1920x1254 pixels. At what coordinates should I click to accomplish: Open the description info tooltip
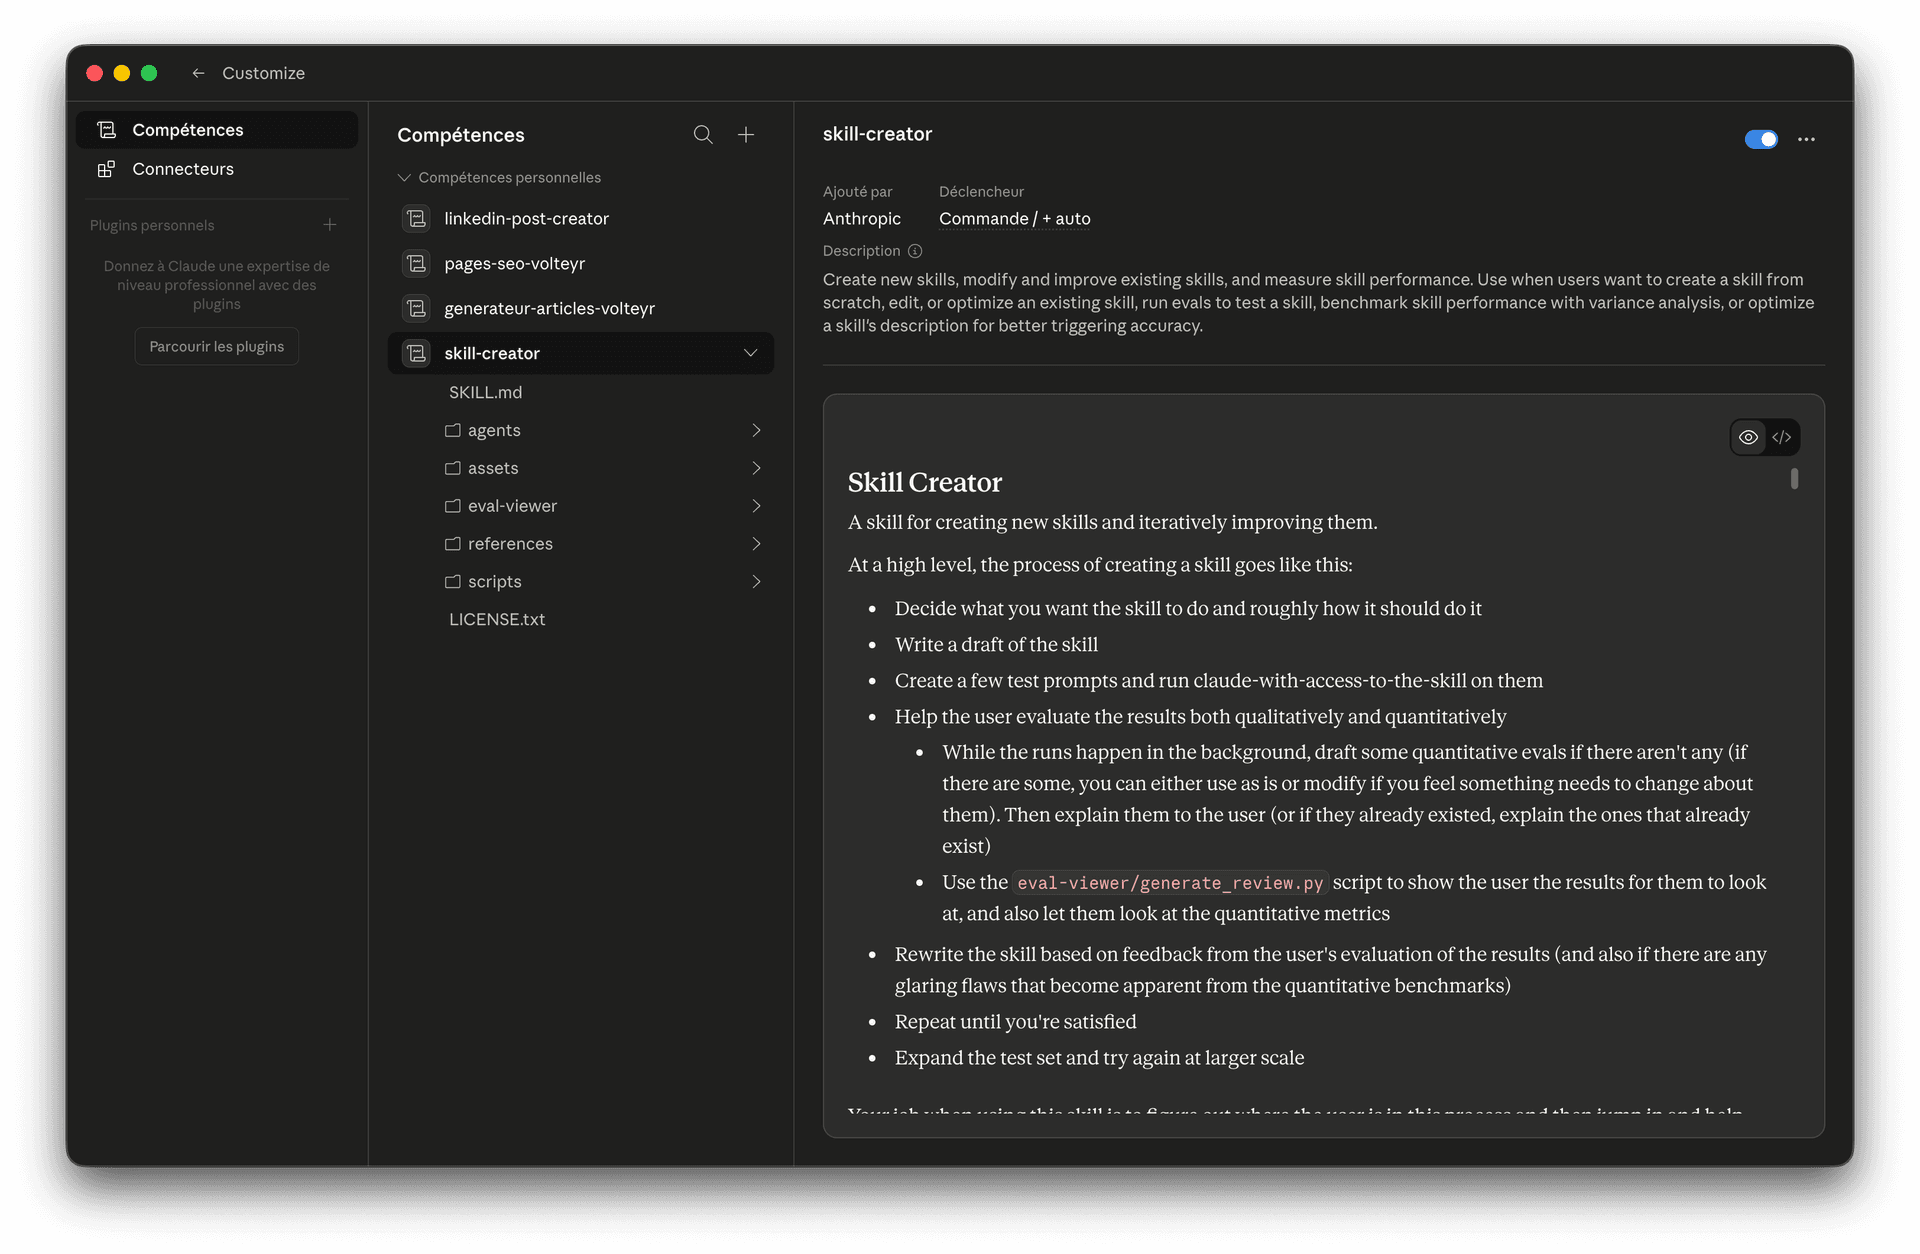point(917,251)
